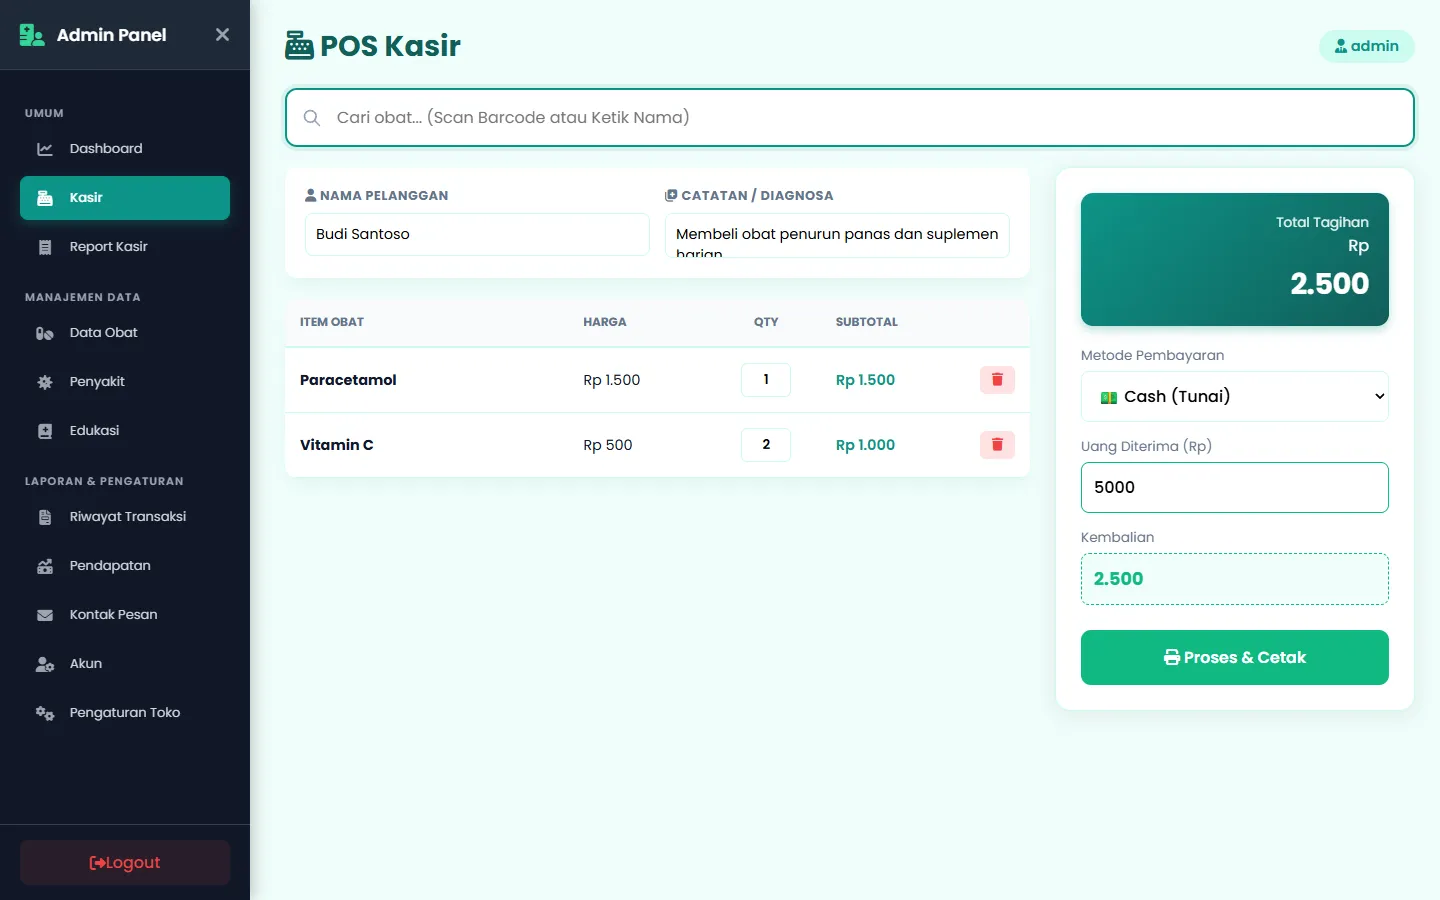Delete Vitamin C with its trash icon

pos(997,445)
